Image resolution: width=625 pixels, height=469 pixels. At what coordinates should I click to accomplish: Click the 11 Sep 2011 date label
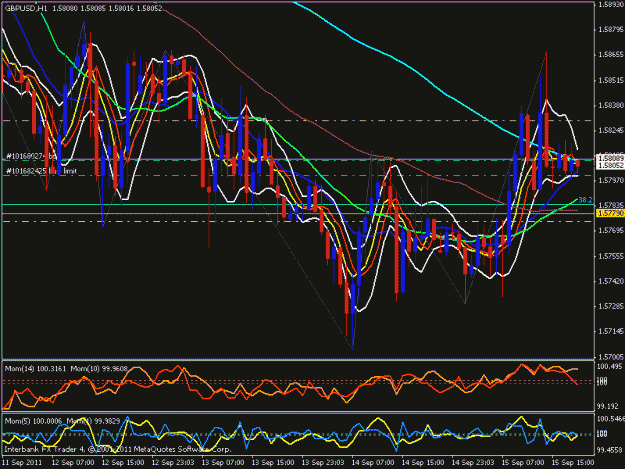click(x=22, y=463)
